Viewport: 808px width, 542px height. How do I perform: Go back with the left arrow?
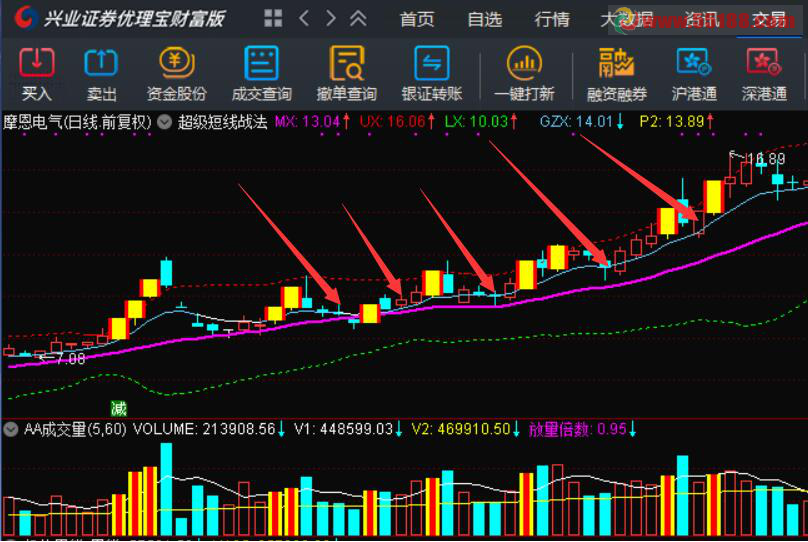click(x=304, y=18)
